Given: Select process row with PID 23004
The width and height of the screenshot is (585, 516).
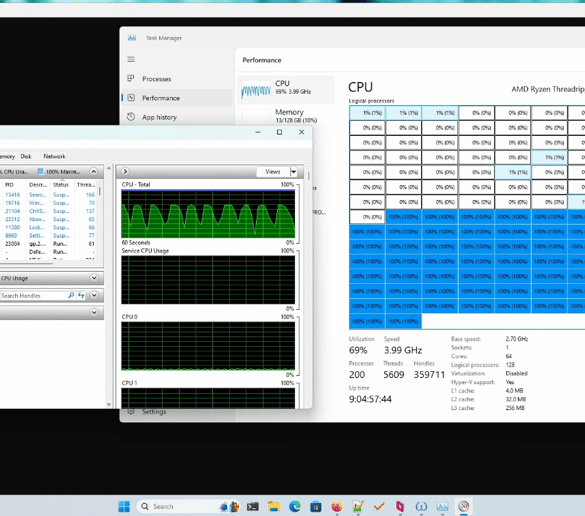Looking at the screenshot, I should [49, 244].
